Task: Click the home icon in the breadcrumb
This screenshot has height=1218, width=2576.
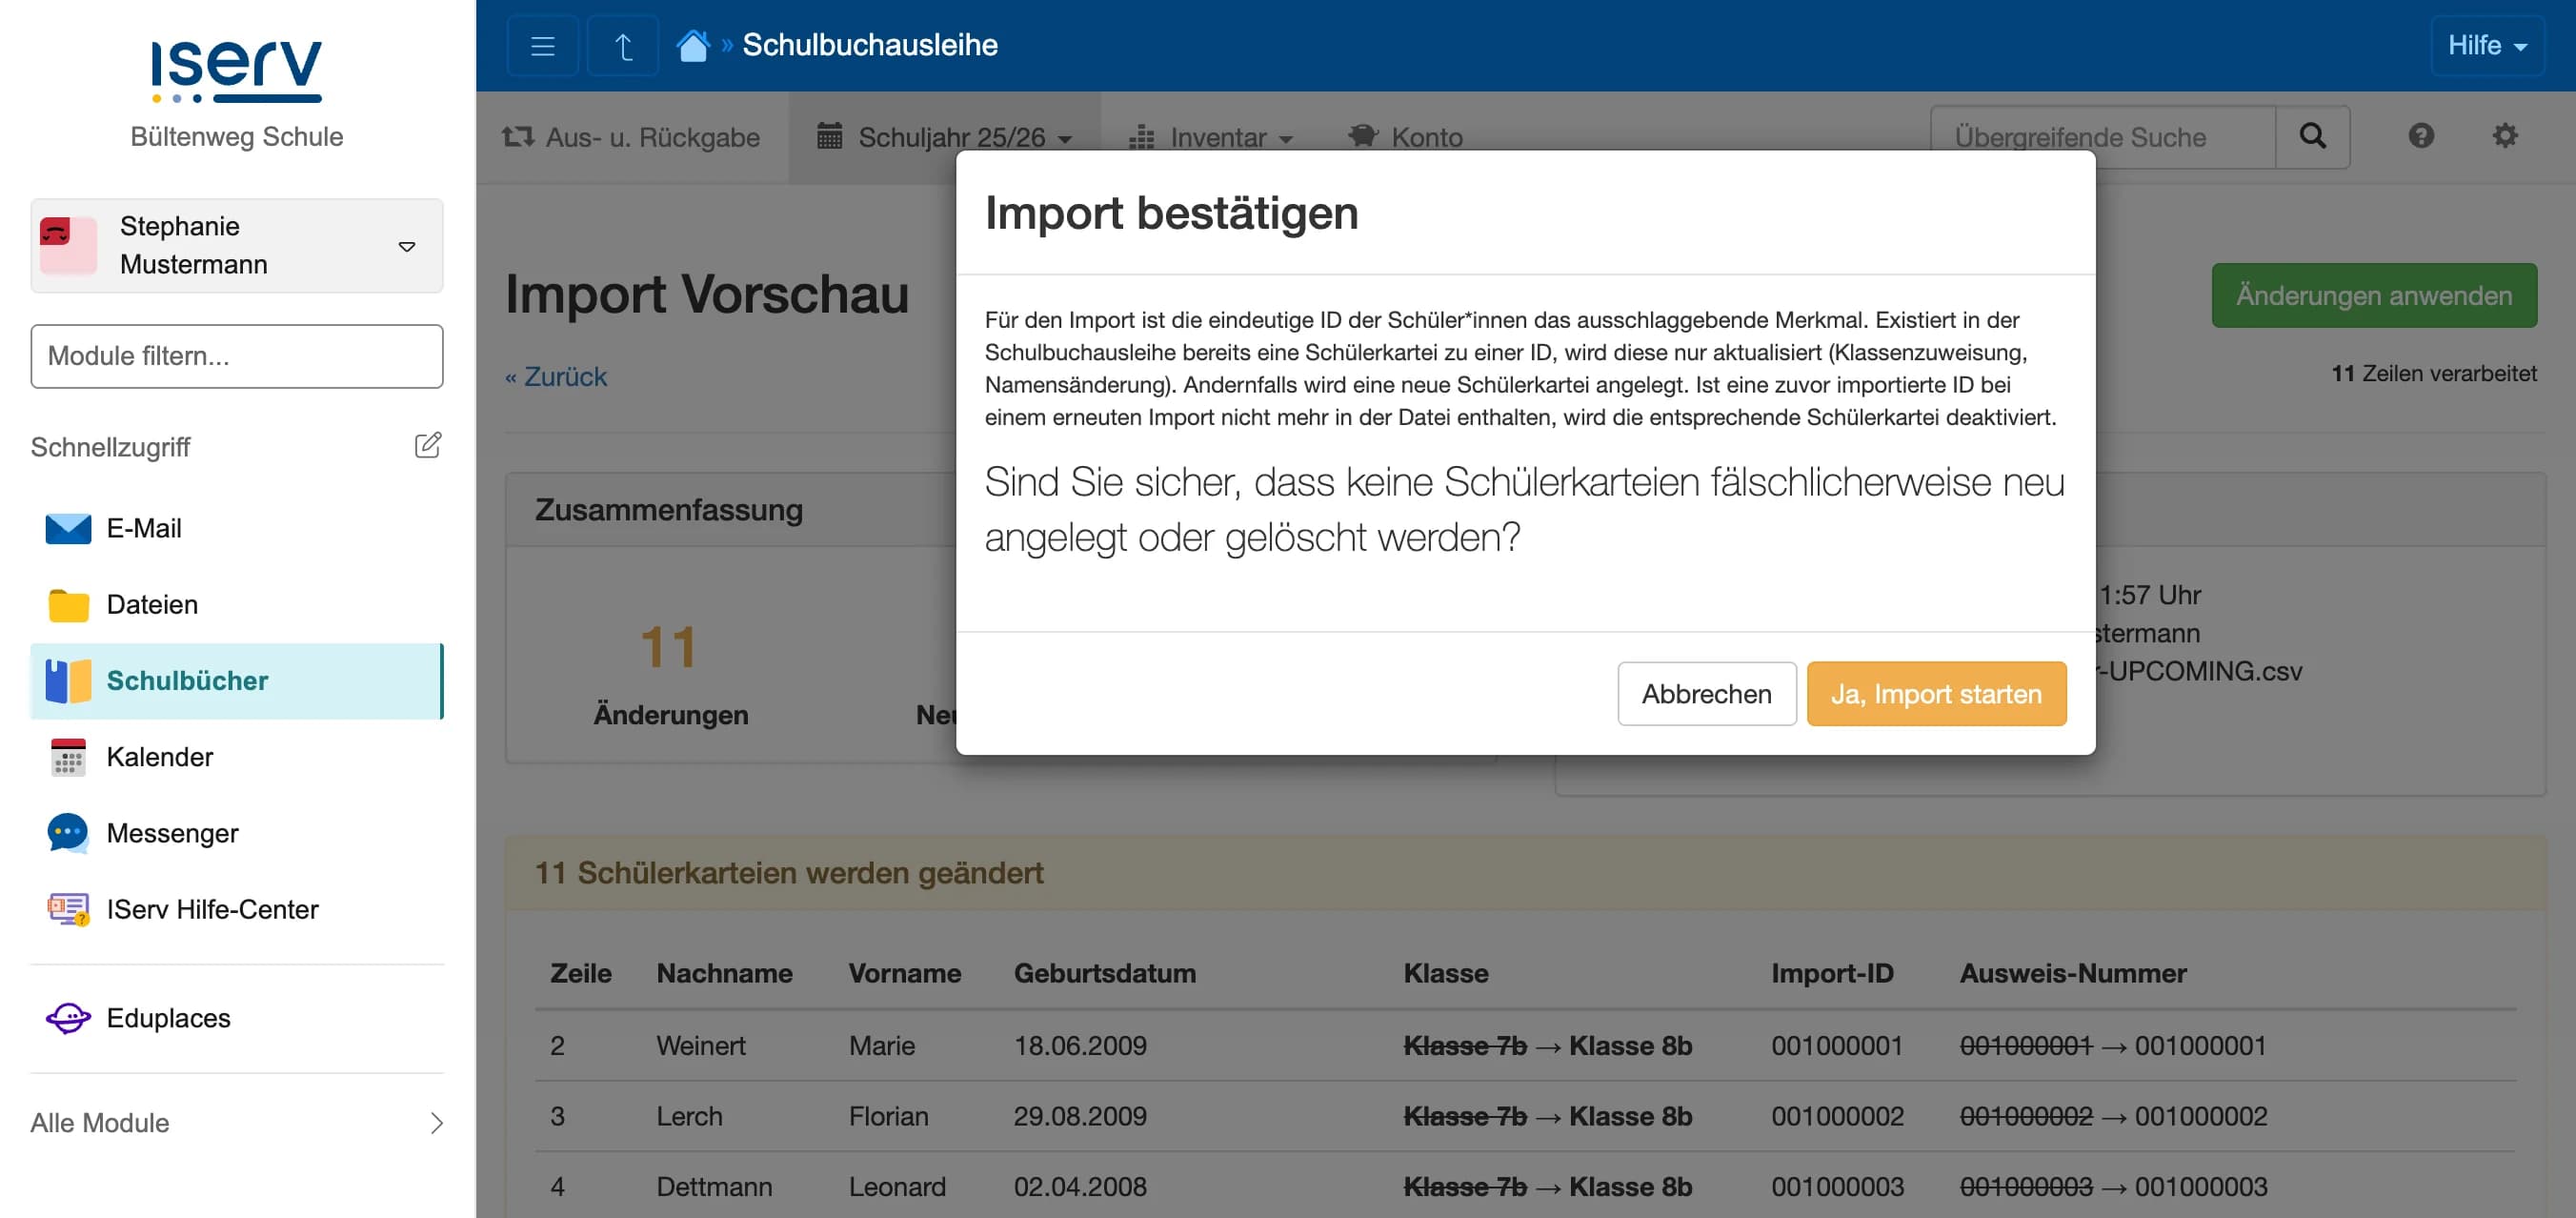Action: (x=694, y=44)
